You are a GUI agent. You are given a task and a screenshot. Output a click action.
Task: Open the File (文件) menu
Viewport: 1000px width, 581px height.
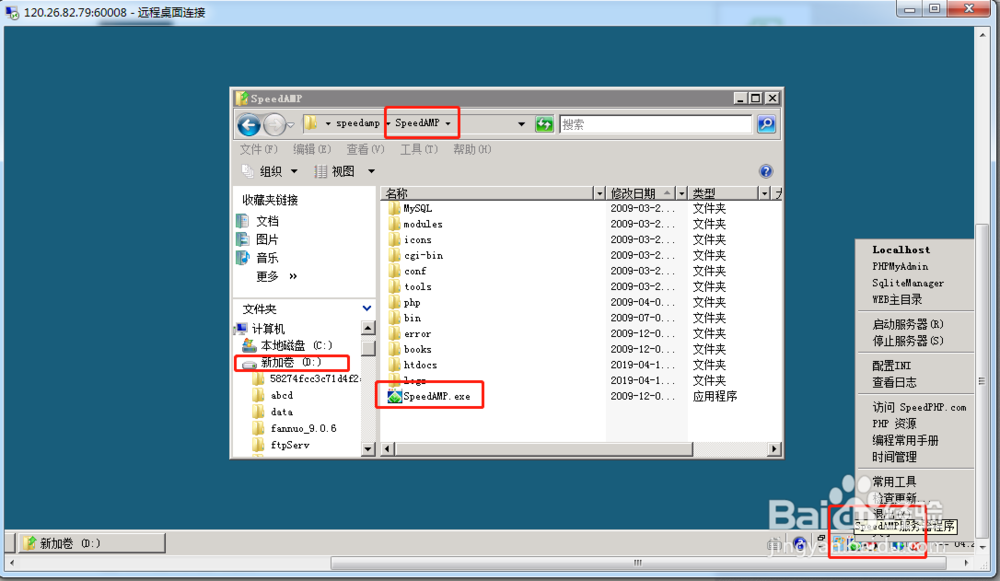pyautogui.click(x=258, y=149)
